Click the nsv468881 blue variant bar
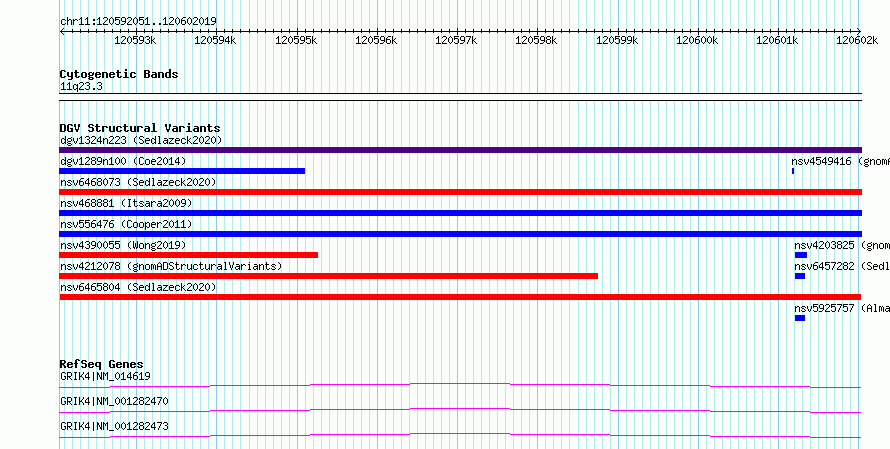 point(460,213)
